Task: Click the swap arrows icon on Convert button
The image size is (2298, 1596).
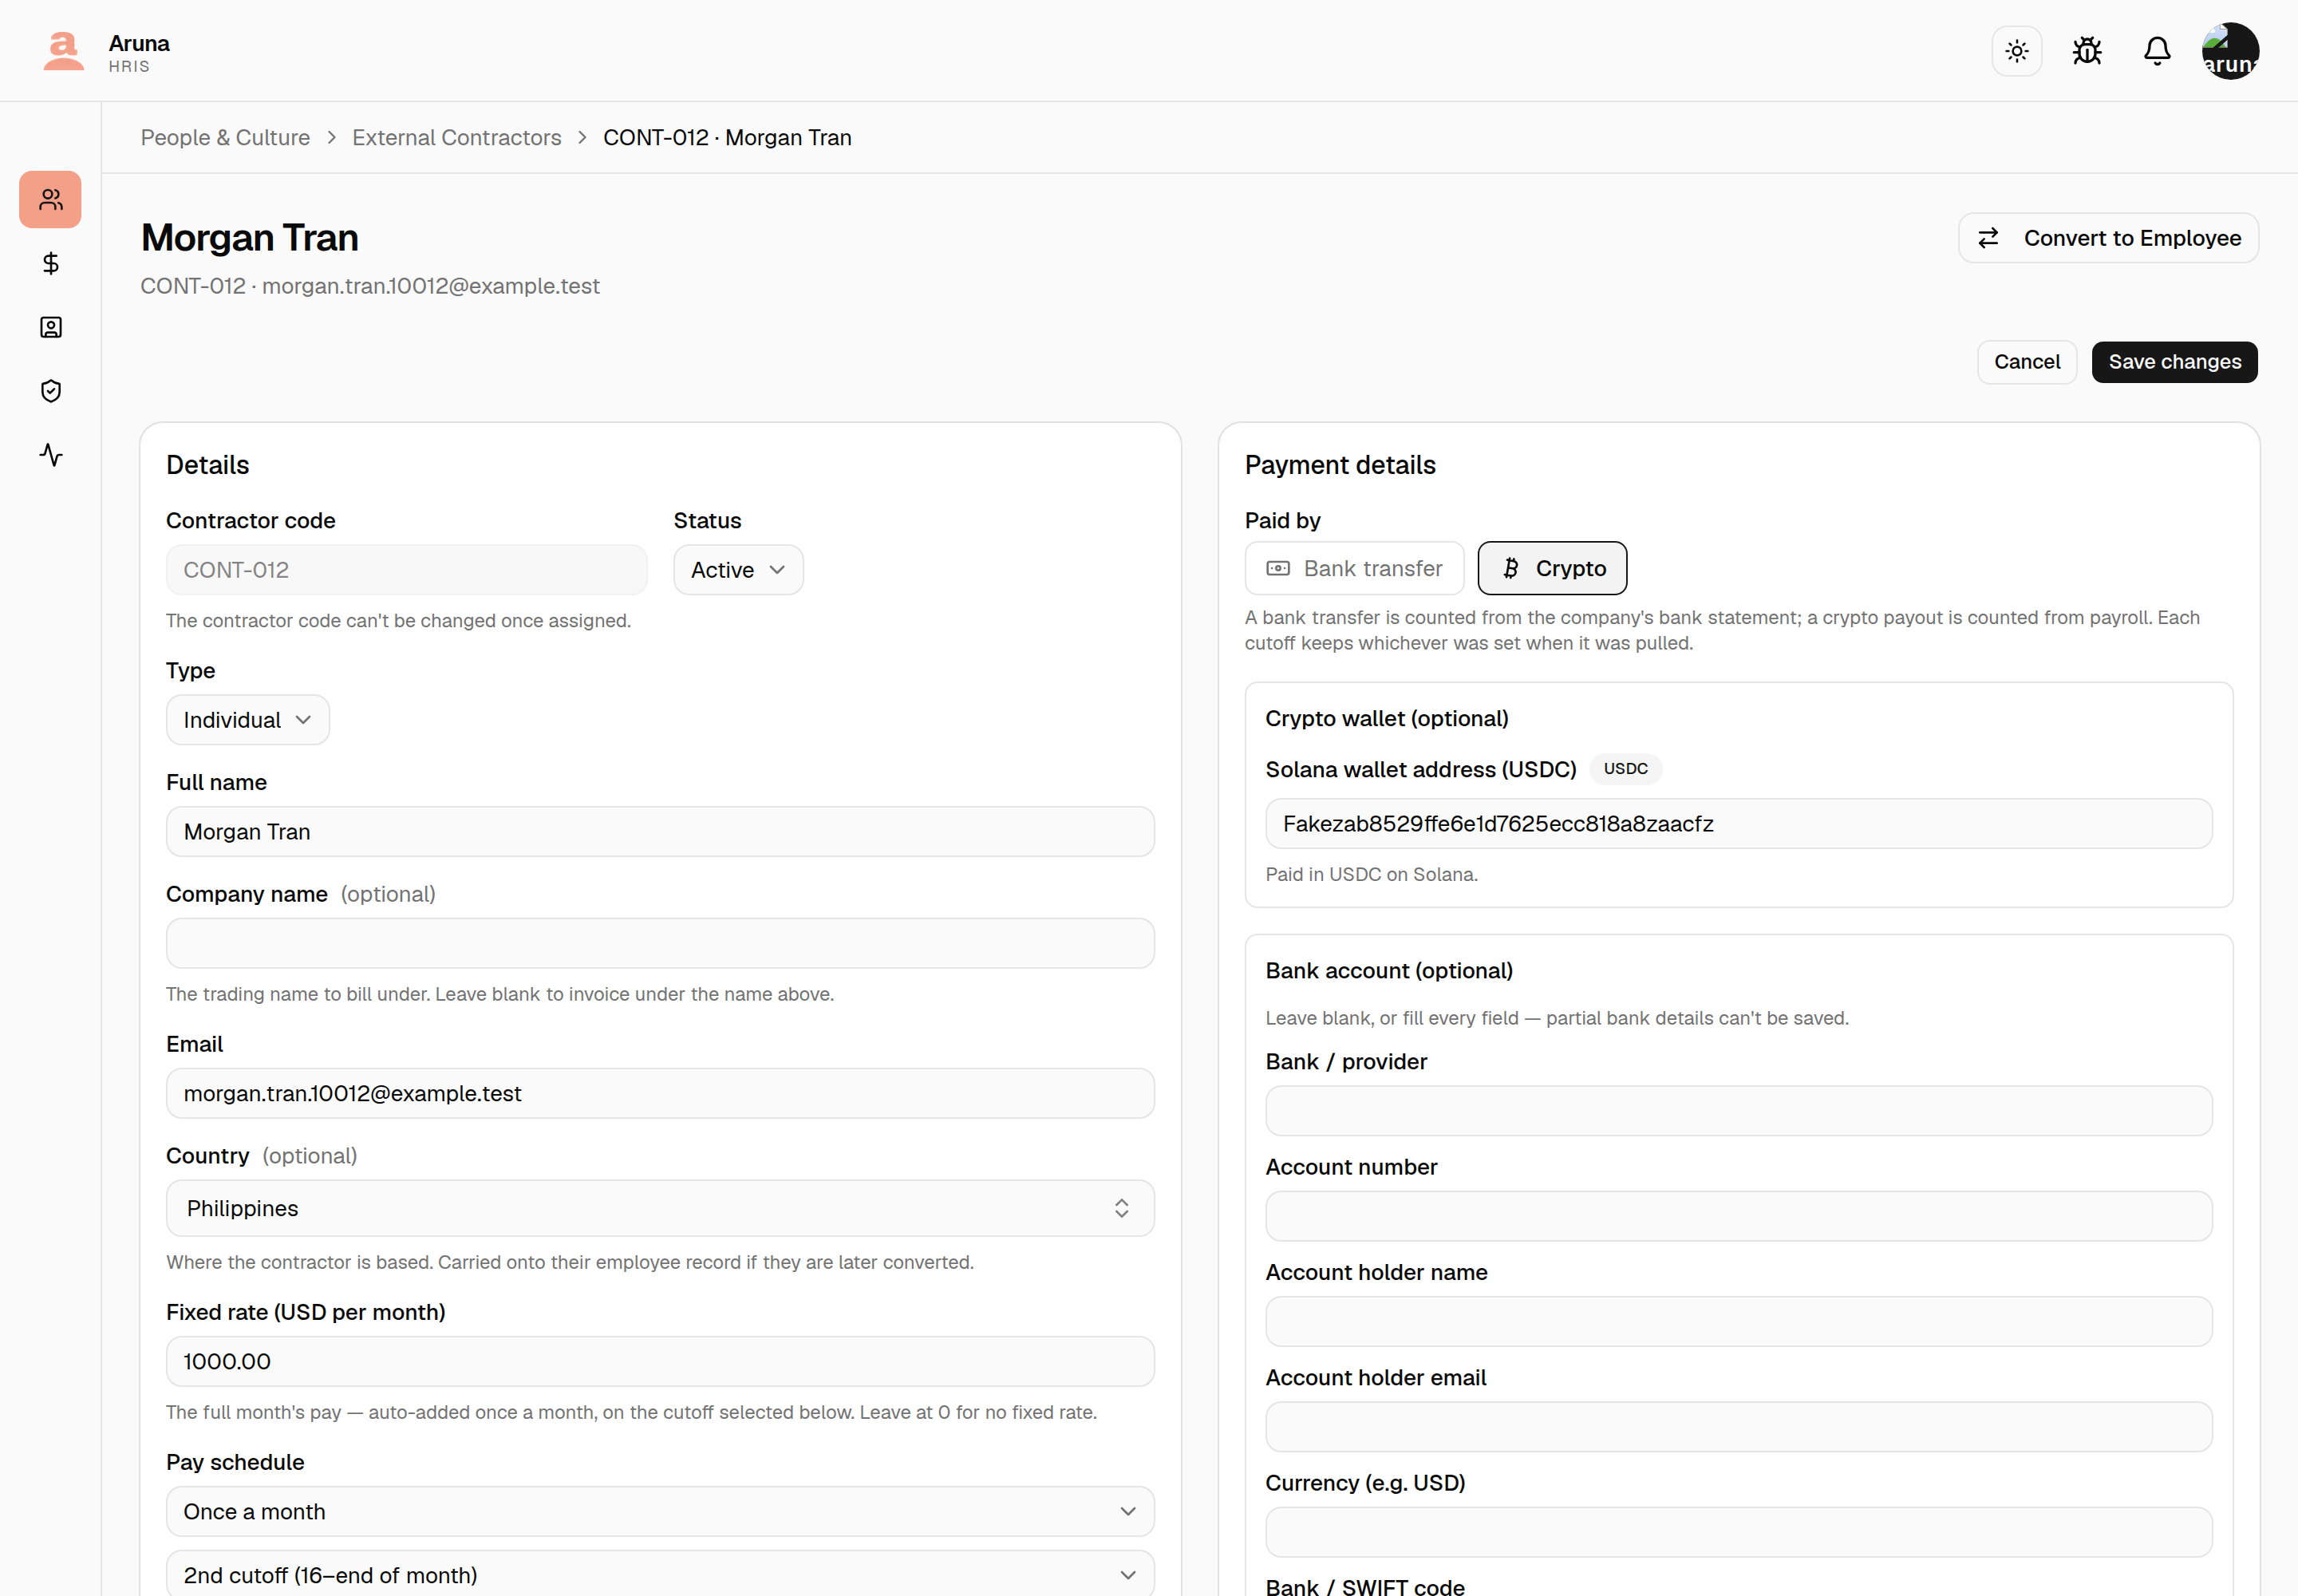Action: [1988, 238]
